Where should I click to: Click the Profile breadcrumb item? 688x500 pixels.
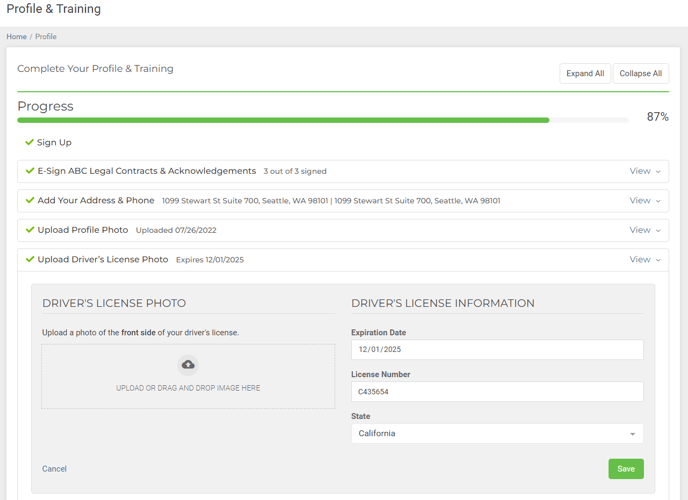[46, 37]
